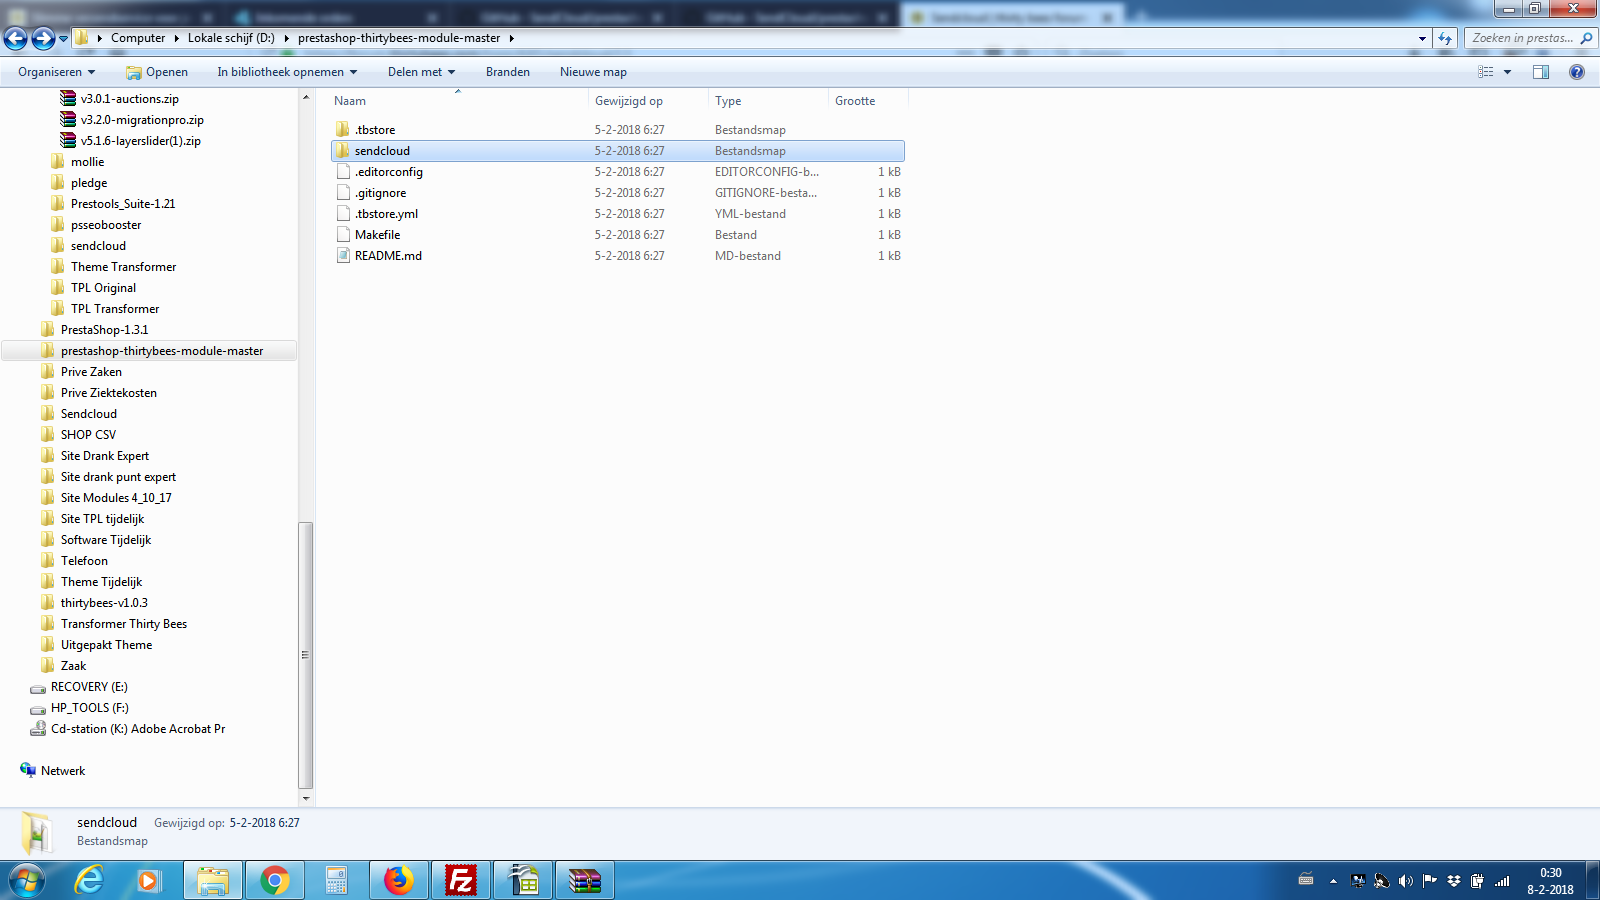Open the Organiseren dropdown menu
Viewport: 1600px width, 900px height.
57,72
